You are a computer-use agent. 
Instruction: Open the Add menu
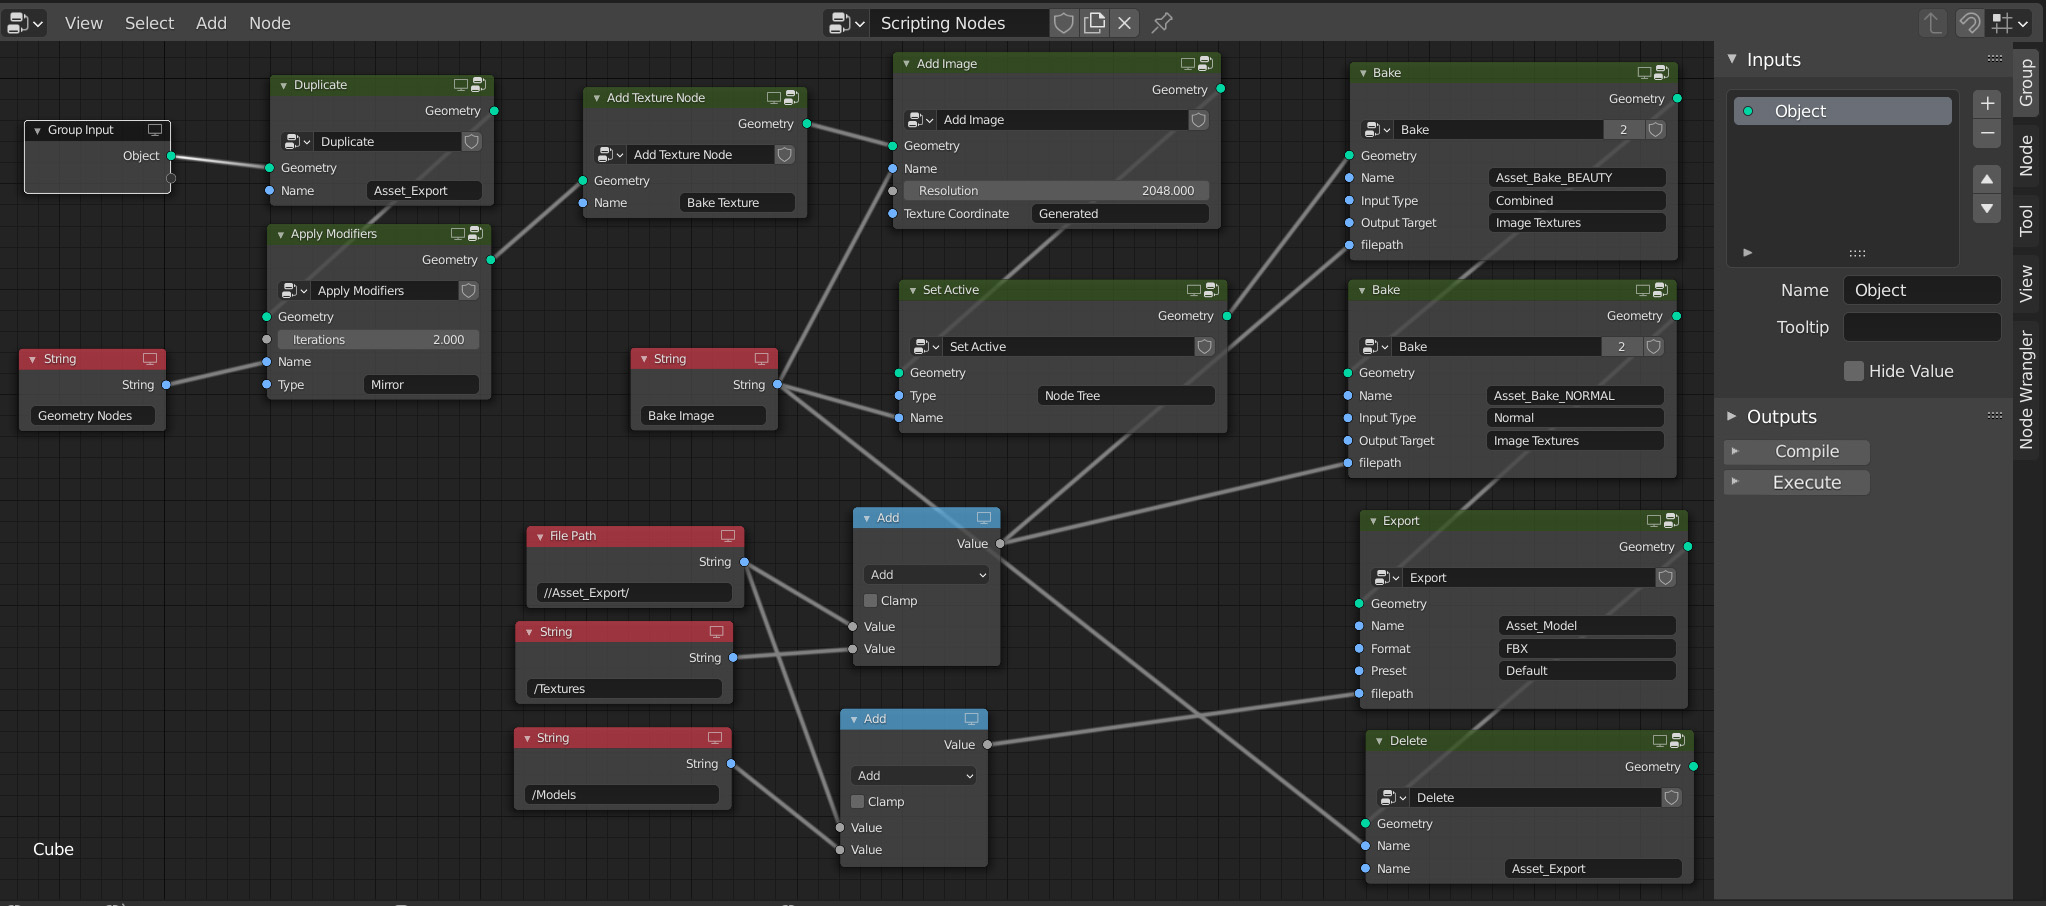(211, 23)
